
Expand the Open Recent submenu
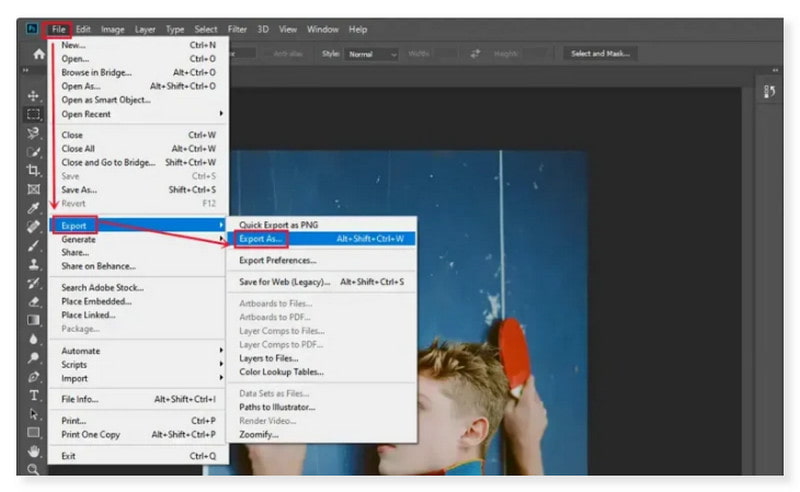138,114
